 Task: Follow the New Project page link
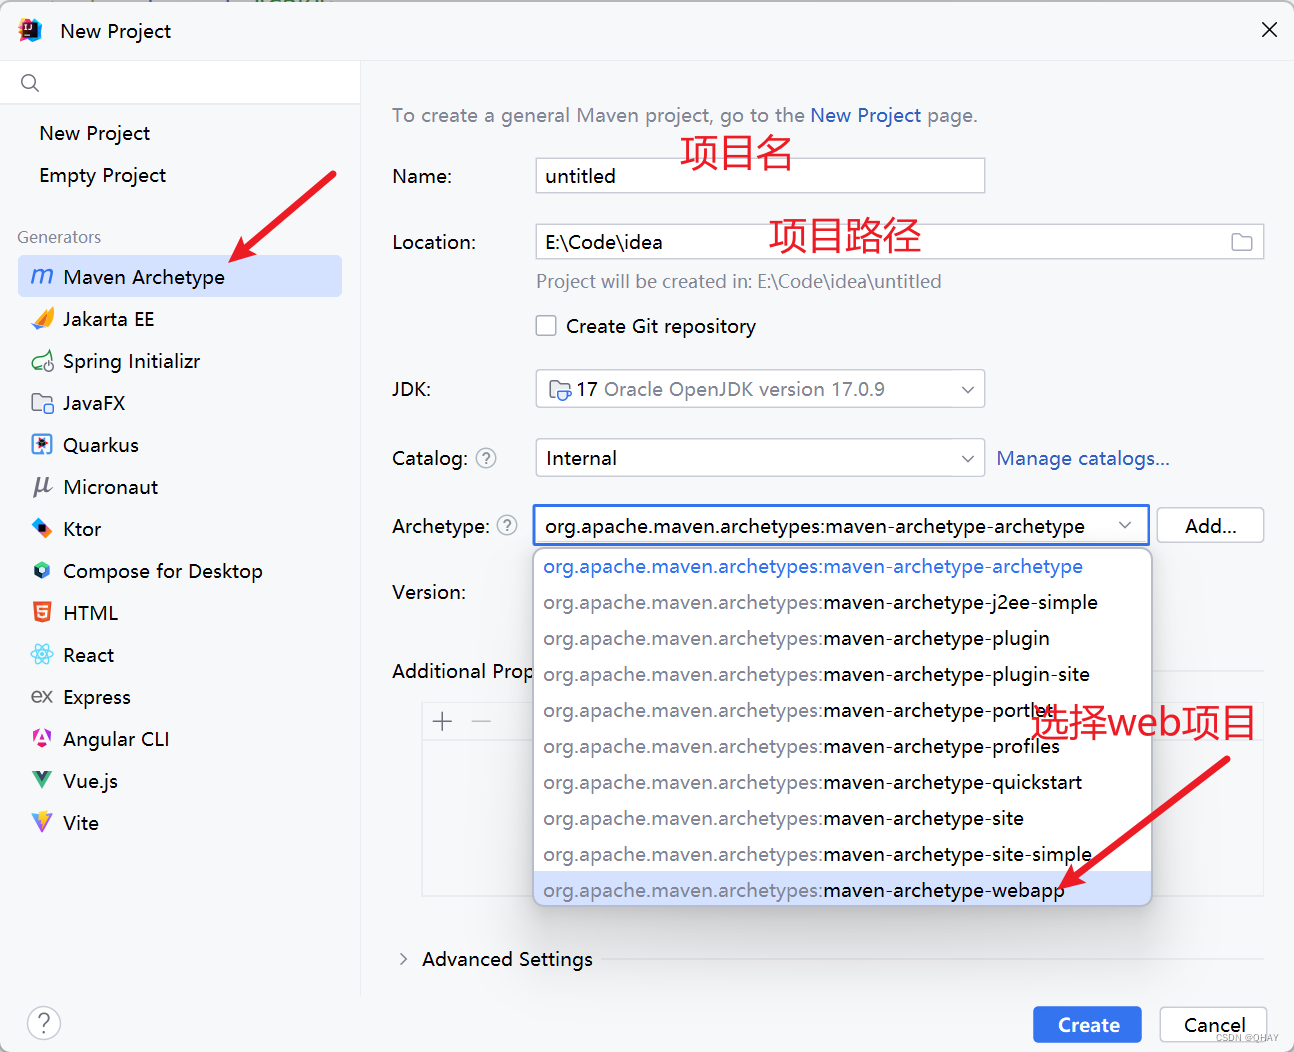[865, 115]
